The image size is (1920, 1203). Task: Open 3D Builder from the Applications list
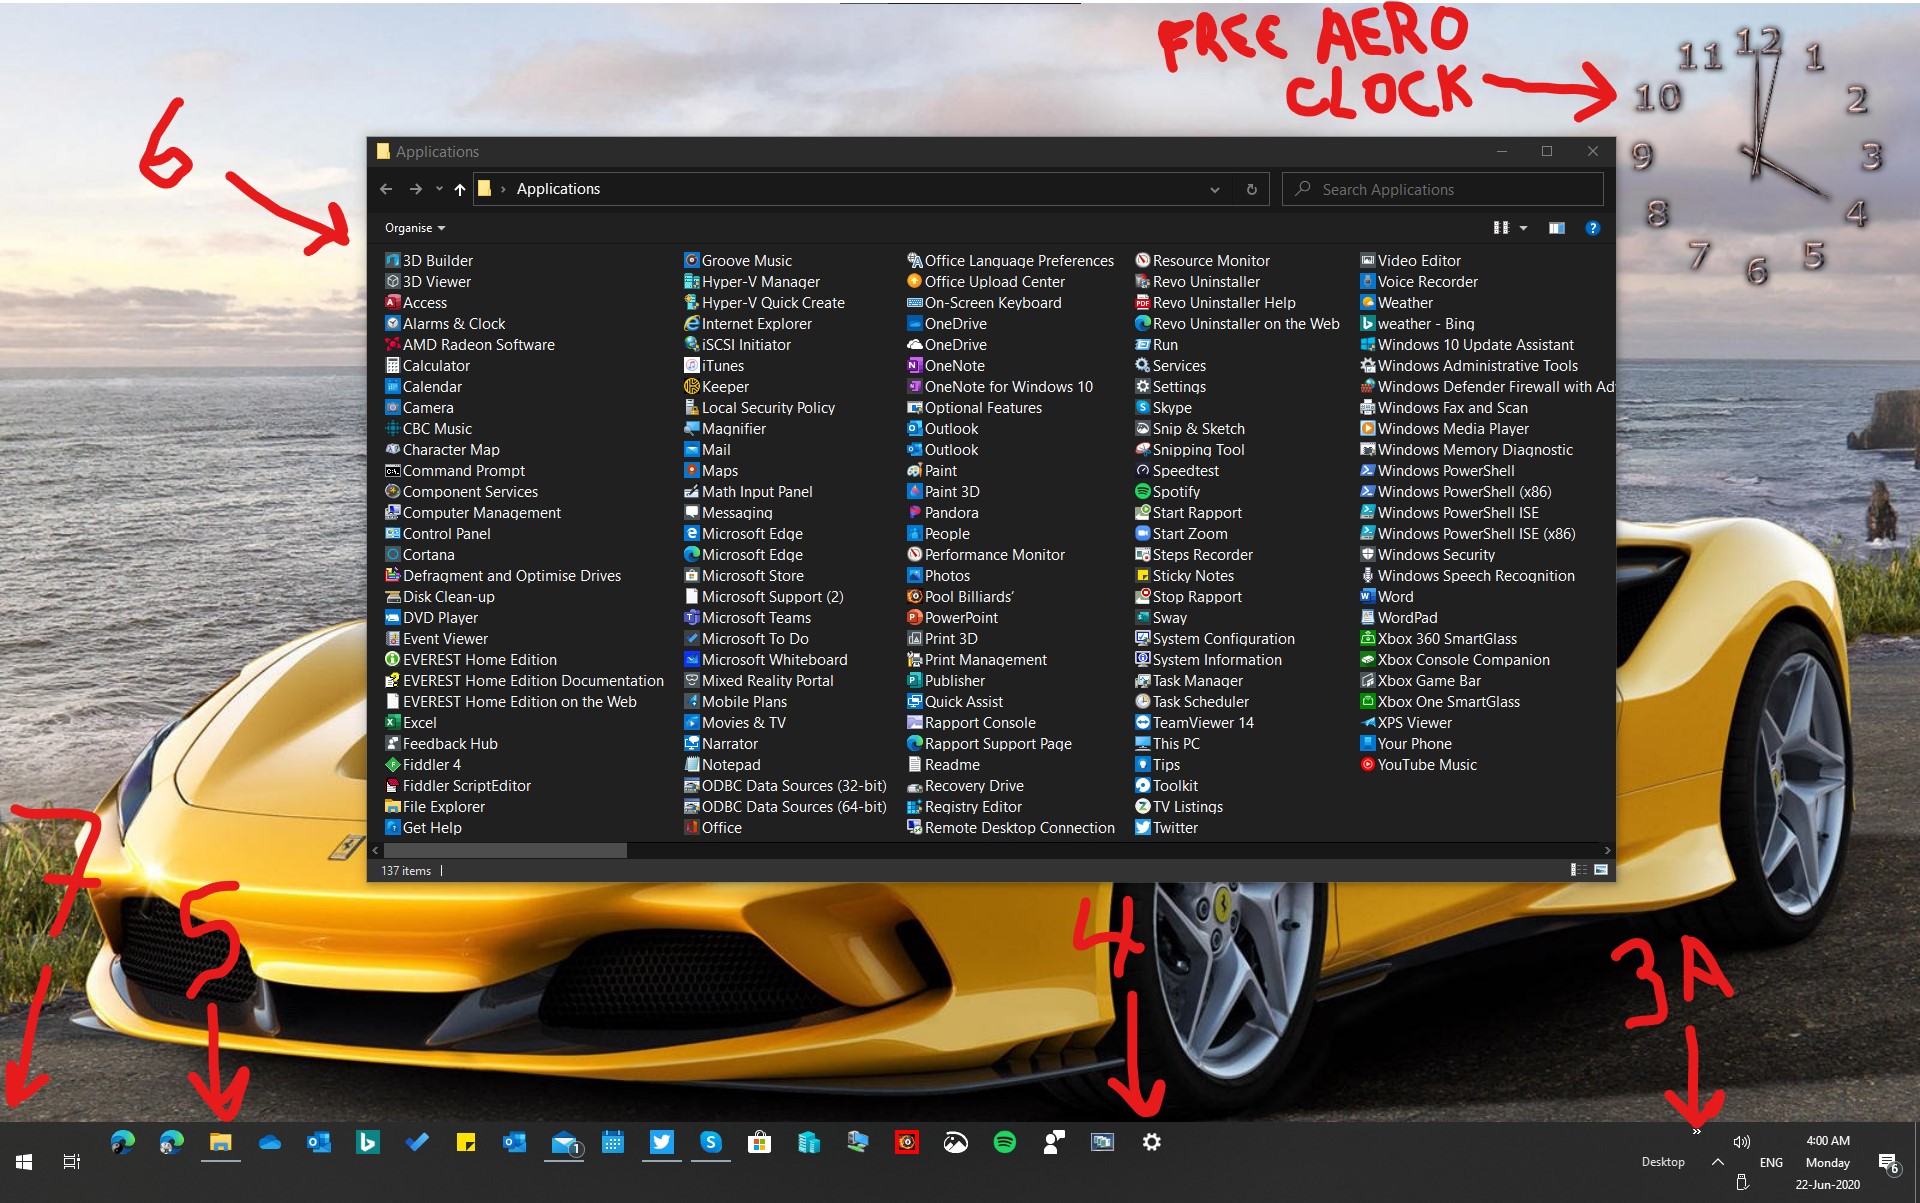point(429,260)
